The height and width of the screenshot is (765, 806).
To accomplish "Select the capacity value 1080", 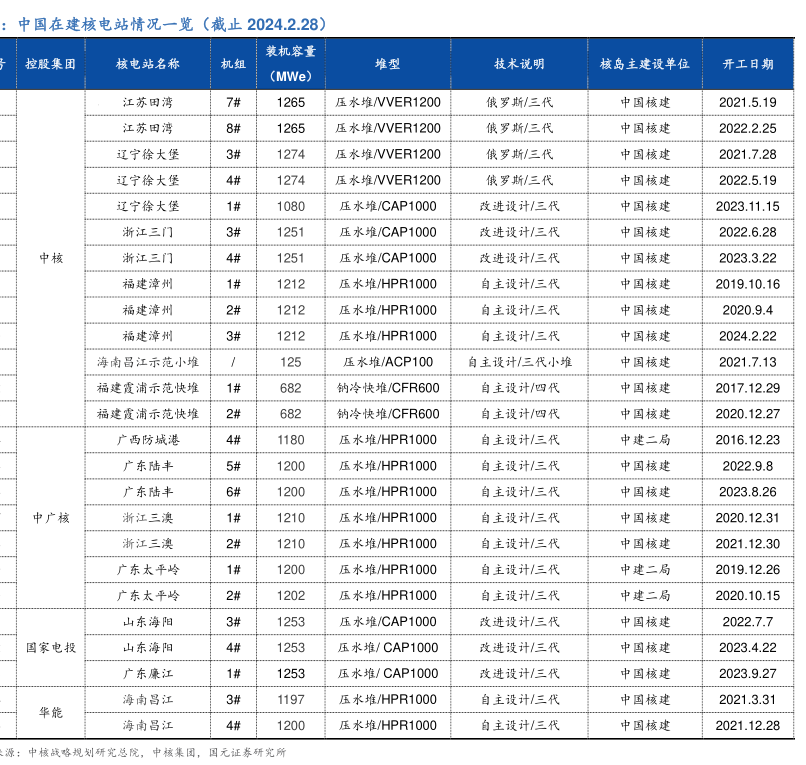I will [291, 206].
